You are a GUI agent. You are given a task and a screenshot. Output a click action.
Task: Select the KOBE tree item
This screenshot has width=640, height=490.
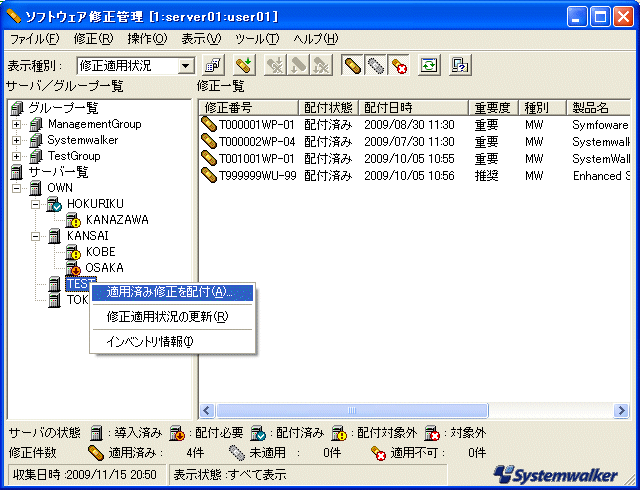coord(101,252)
